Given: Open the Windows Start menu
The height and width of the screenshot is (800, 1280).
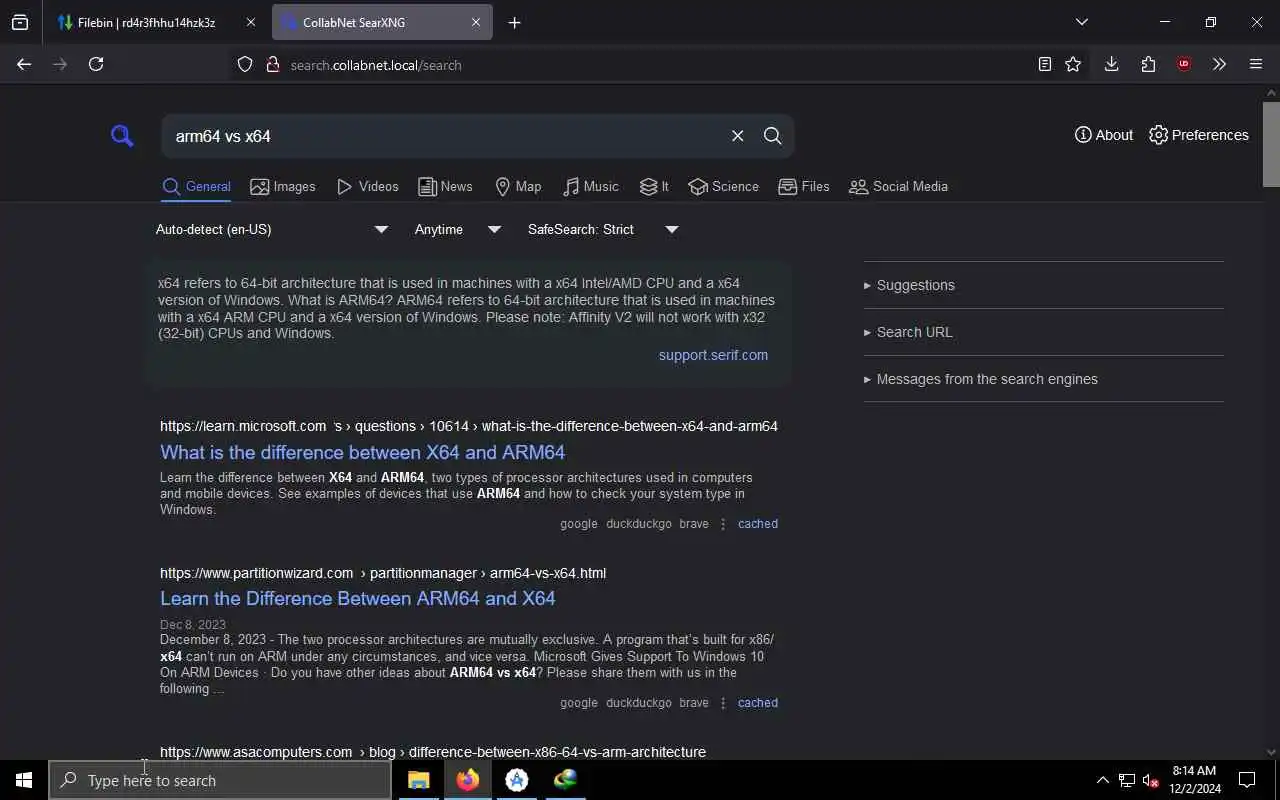Looking at the screenshot, I should 24,780.
